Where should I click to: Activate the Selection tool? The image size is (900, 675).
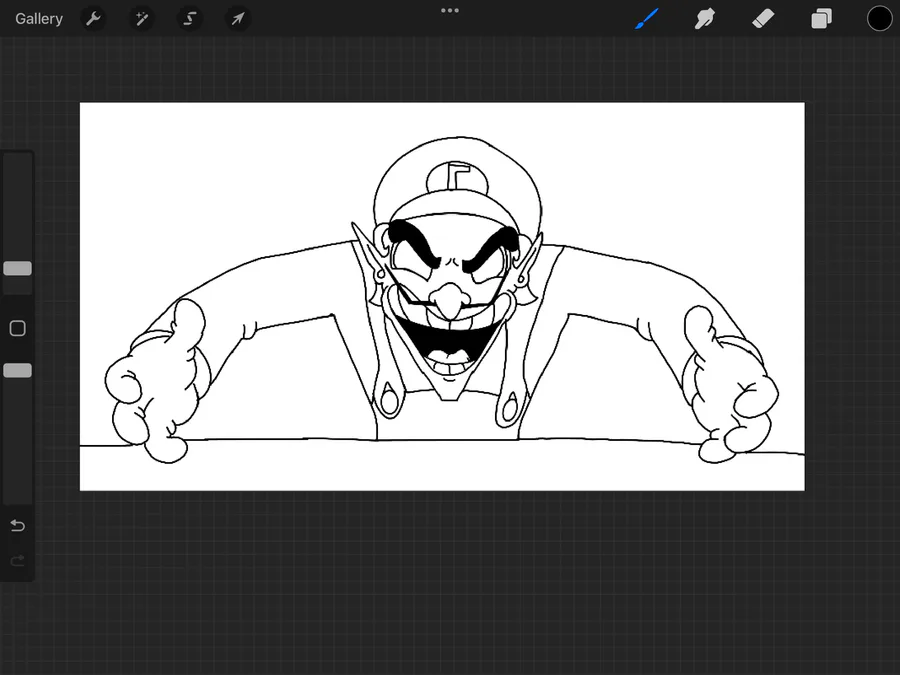tap(189, 19)
